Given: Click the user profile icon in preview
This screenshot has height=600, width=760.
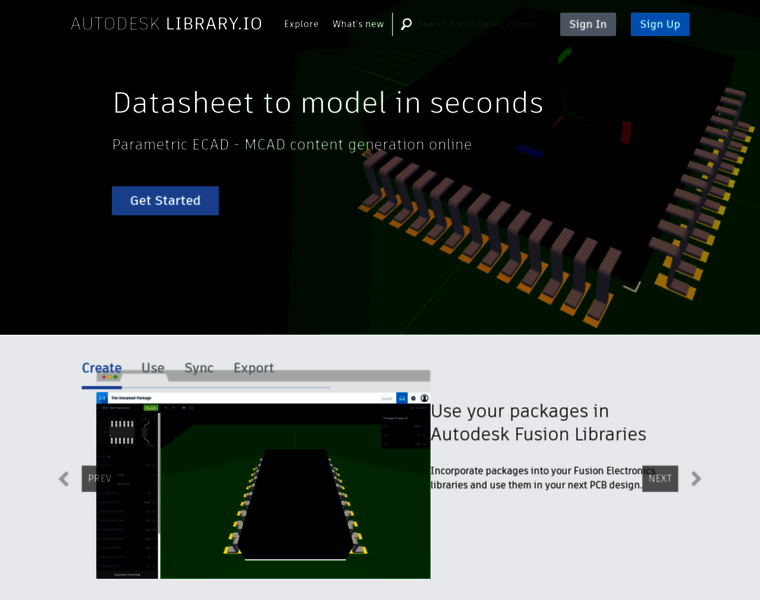Looking at the screenshot, I should [x=424, y=398].
